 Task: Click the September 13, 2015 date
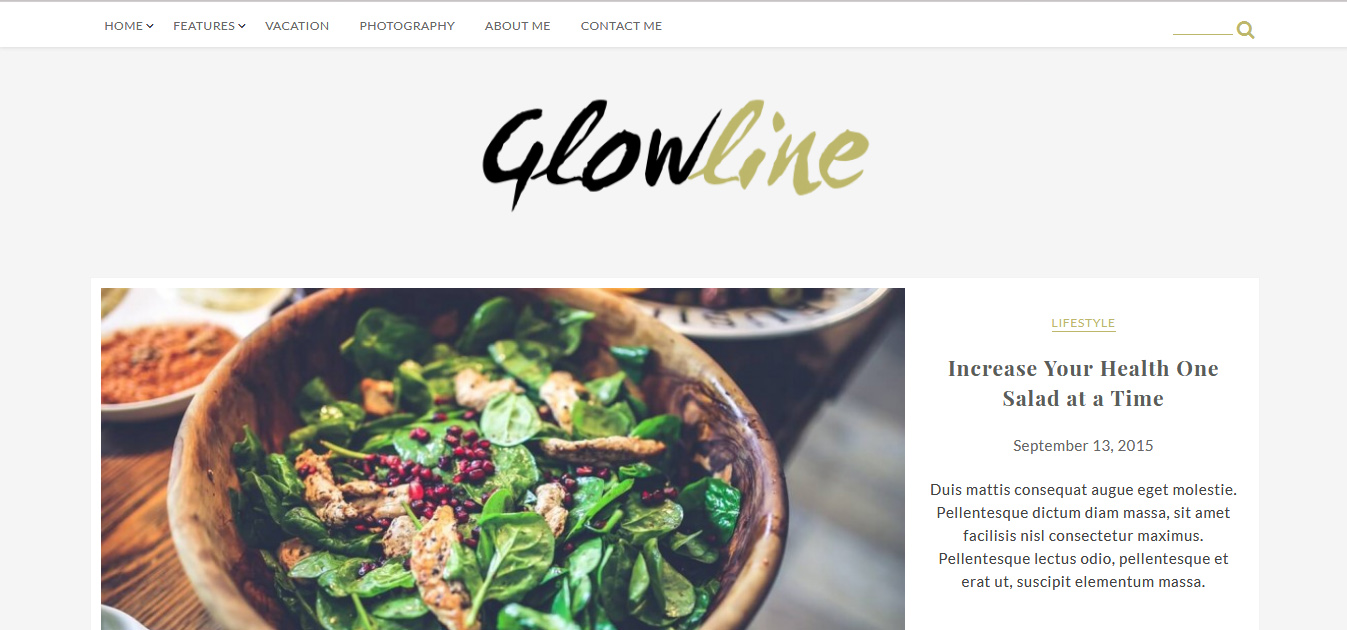click(x=1083, y=446)
